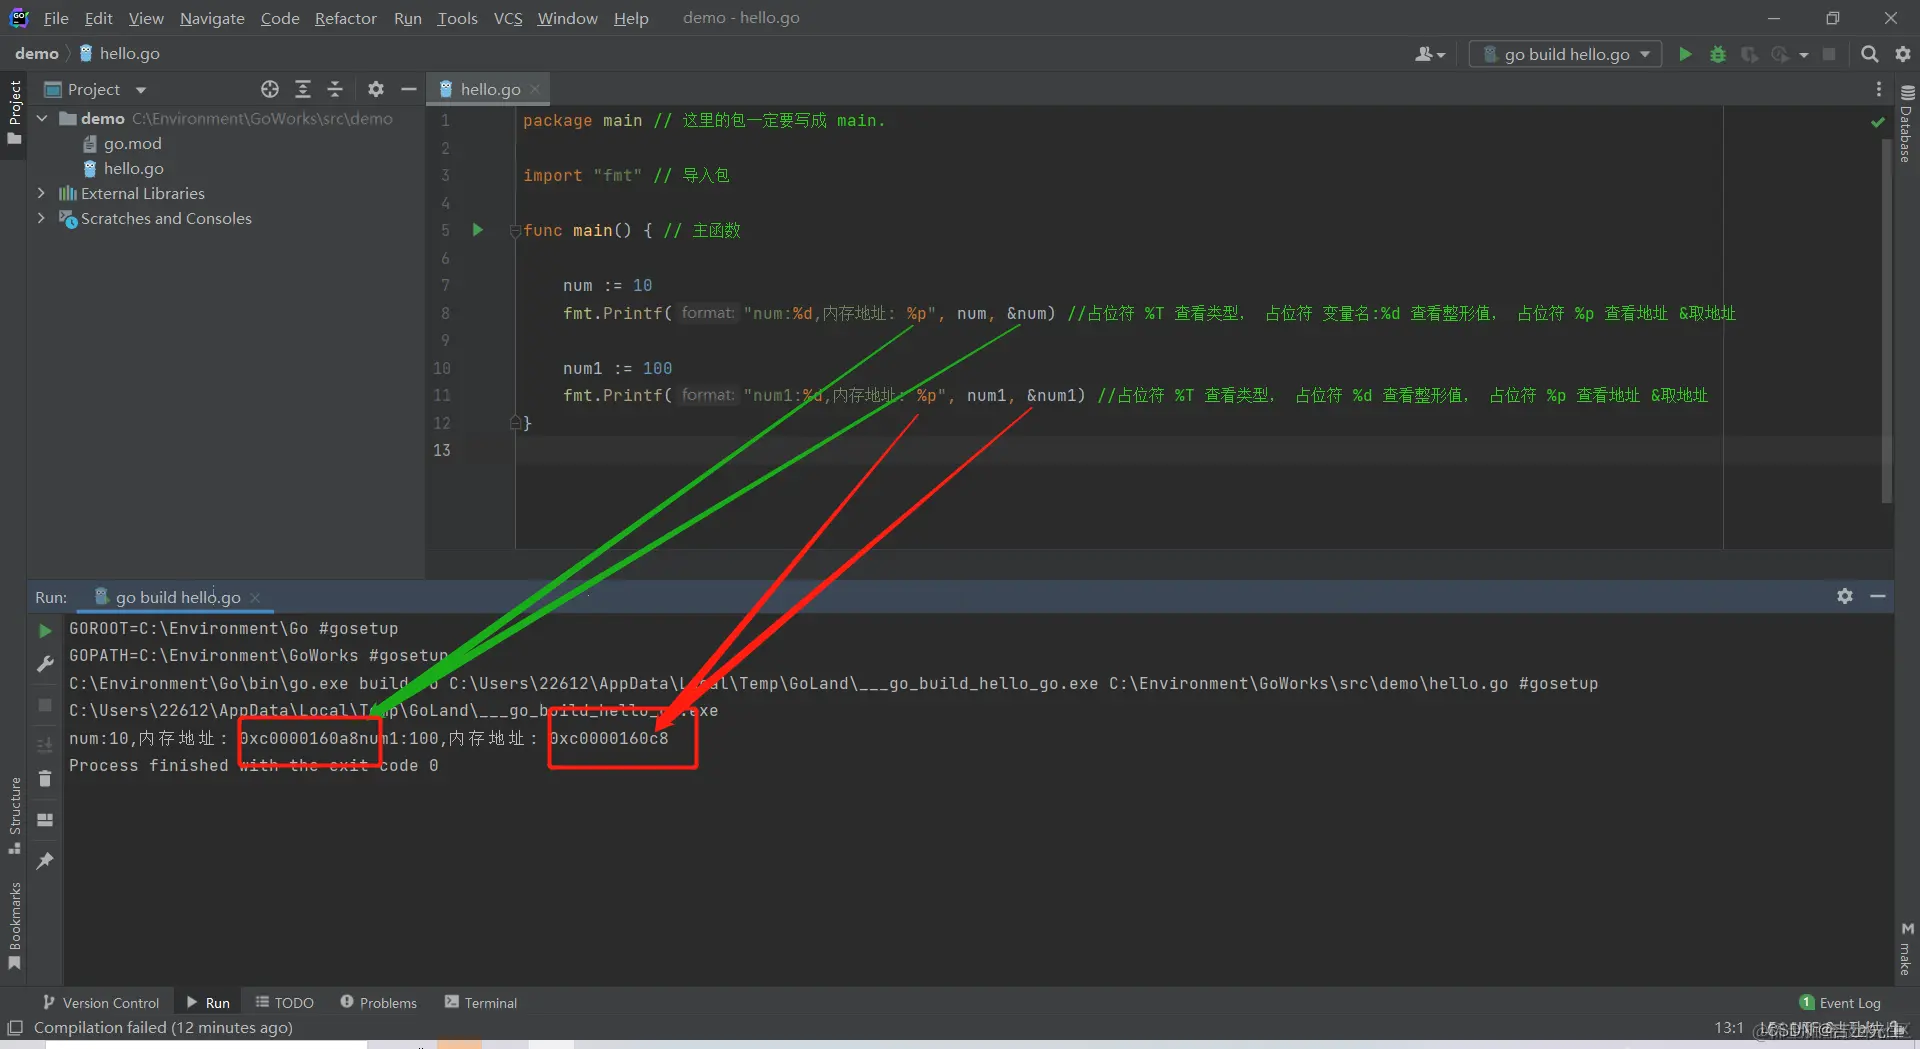Open the File menu
Screen dimensions: 1920x1049
tap(56, 18)
